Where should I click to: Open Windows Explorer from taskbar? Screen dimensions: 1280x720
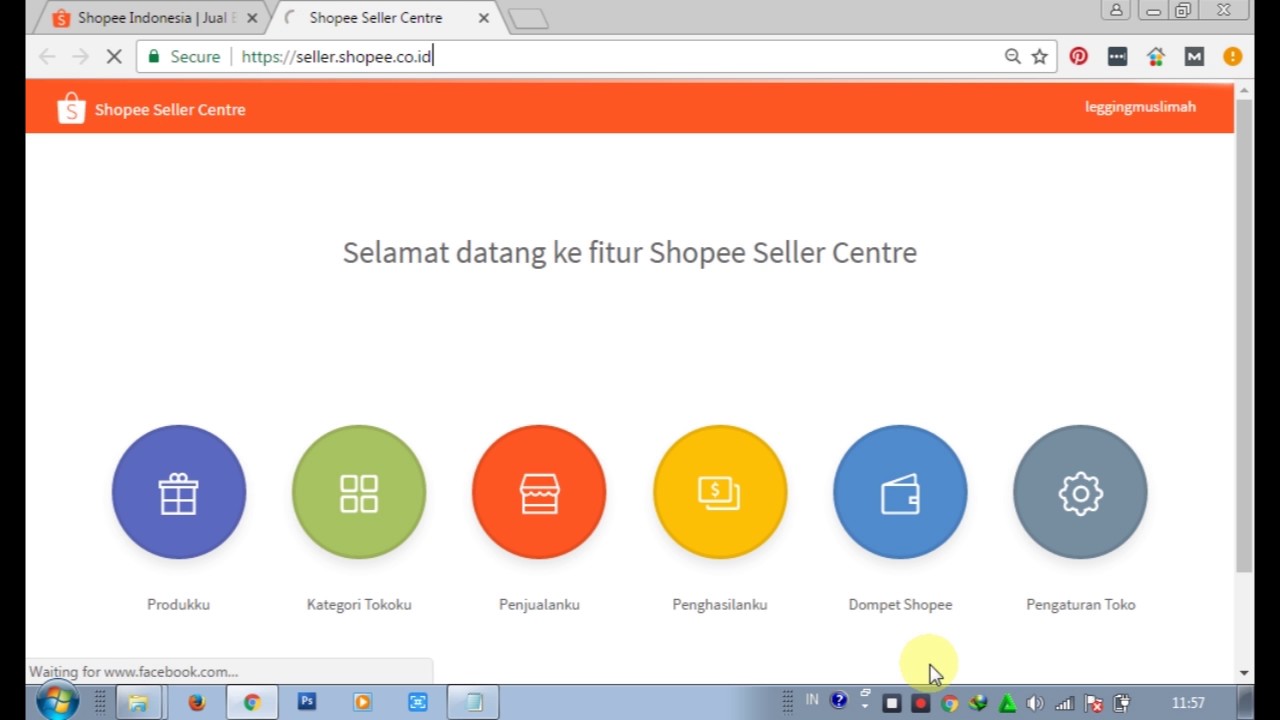138,703
